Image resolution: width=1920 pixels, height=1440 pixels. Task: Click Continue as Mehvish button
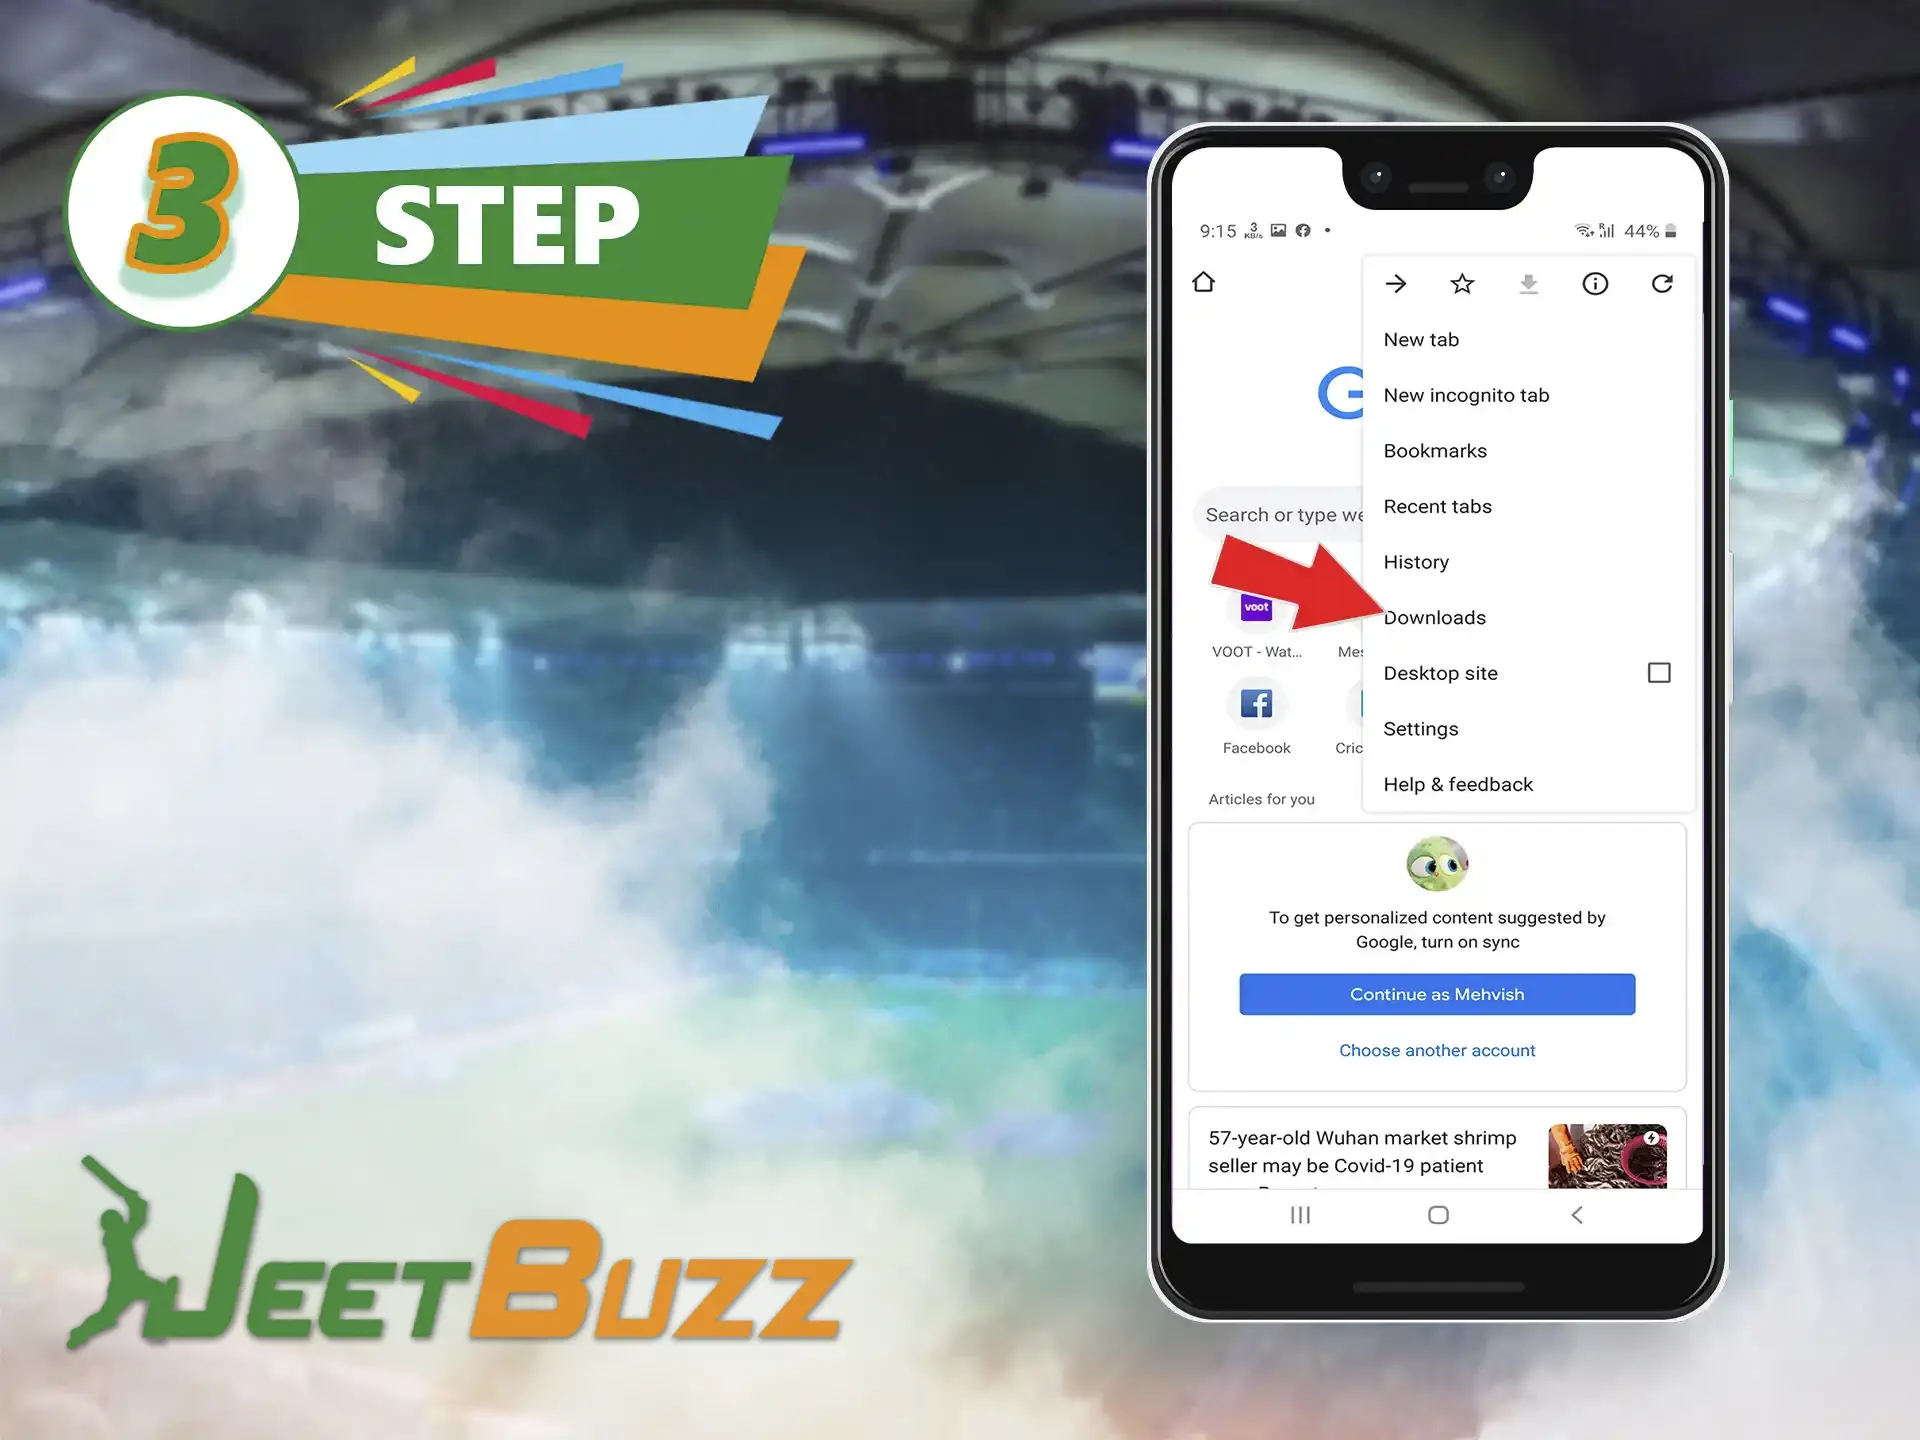[x=1436, y=995]
